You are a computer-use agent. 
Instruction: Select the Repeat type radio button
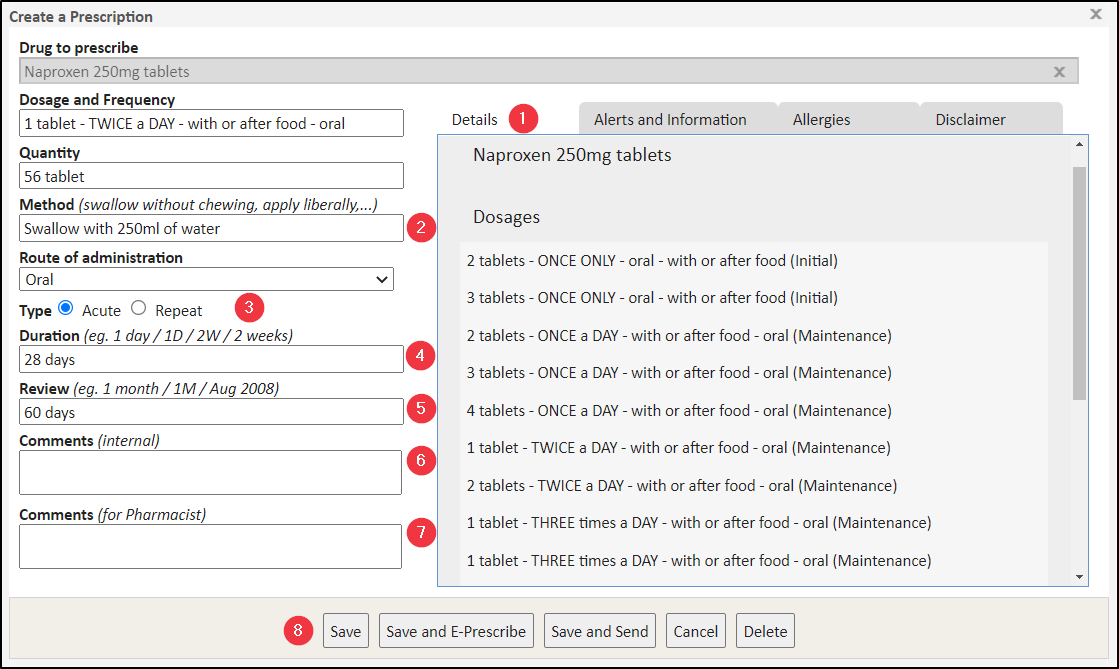tap(139, 308)
